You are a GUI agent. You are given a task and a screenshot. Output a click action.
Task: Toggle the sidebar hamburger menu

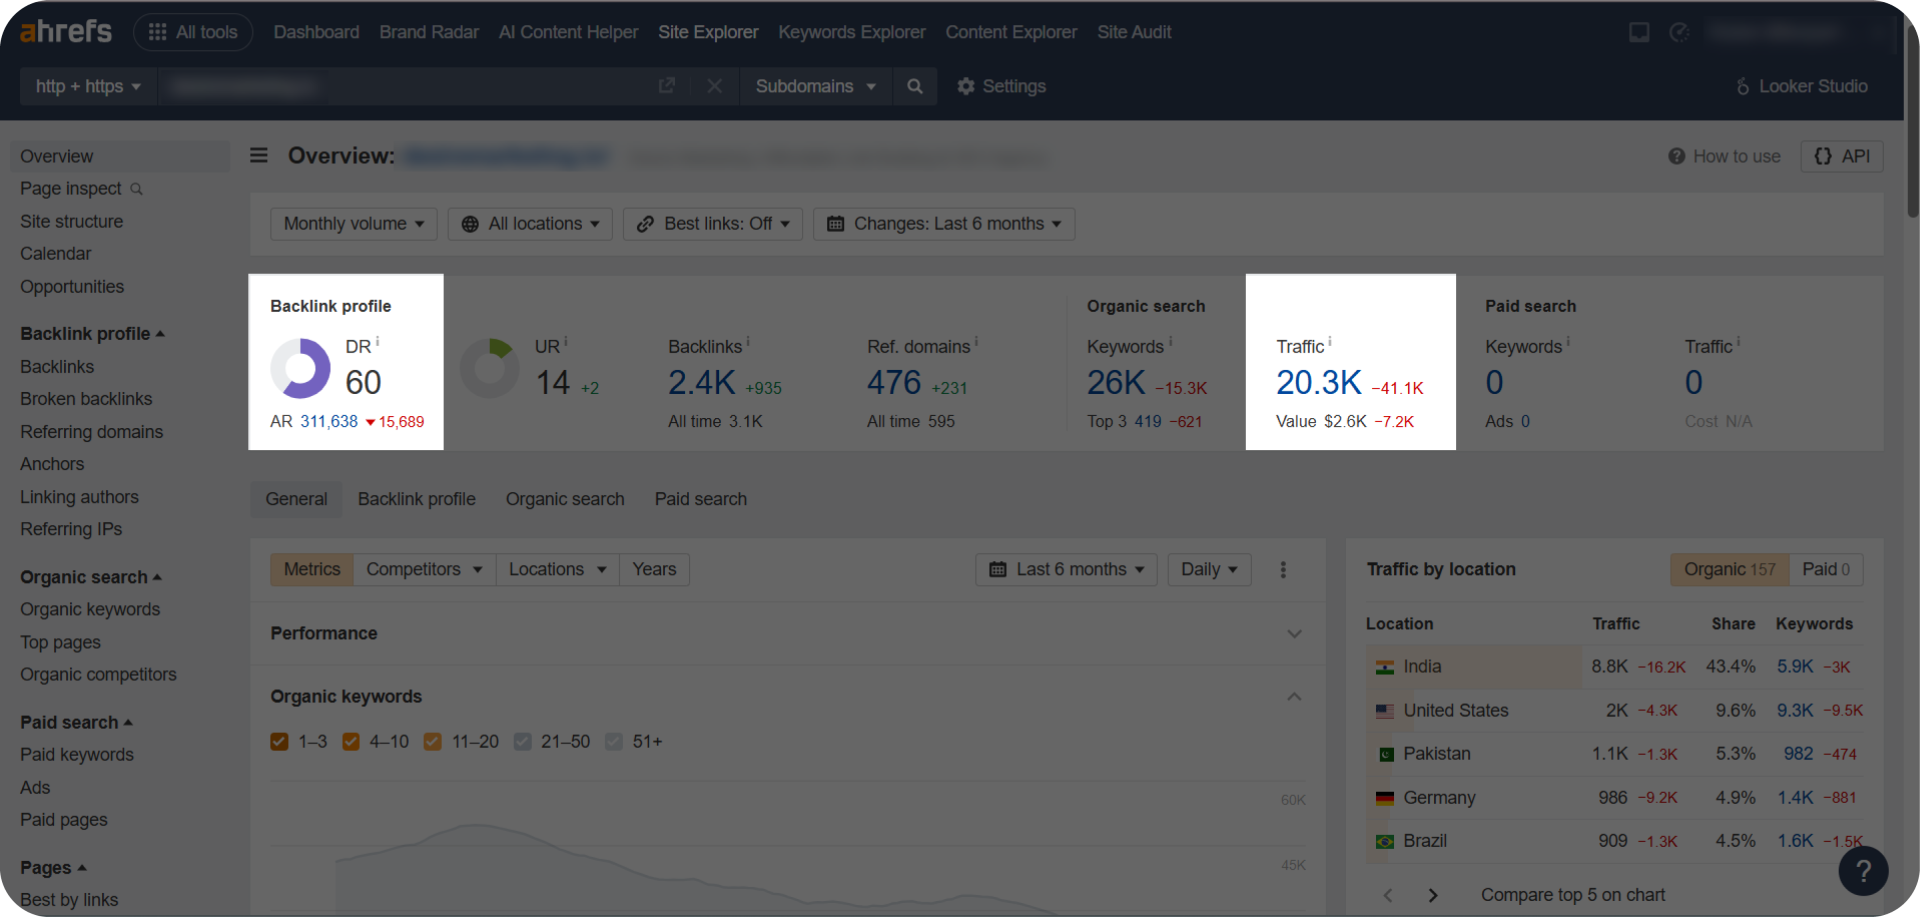click(x=259, y=155)
